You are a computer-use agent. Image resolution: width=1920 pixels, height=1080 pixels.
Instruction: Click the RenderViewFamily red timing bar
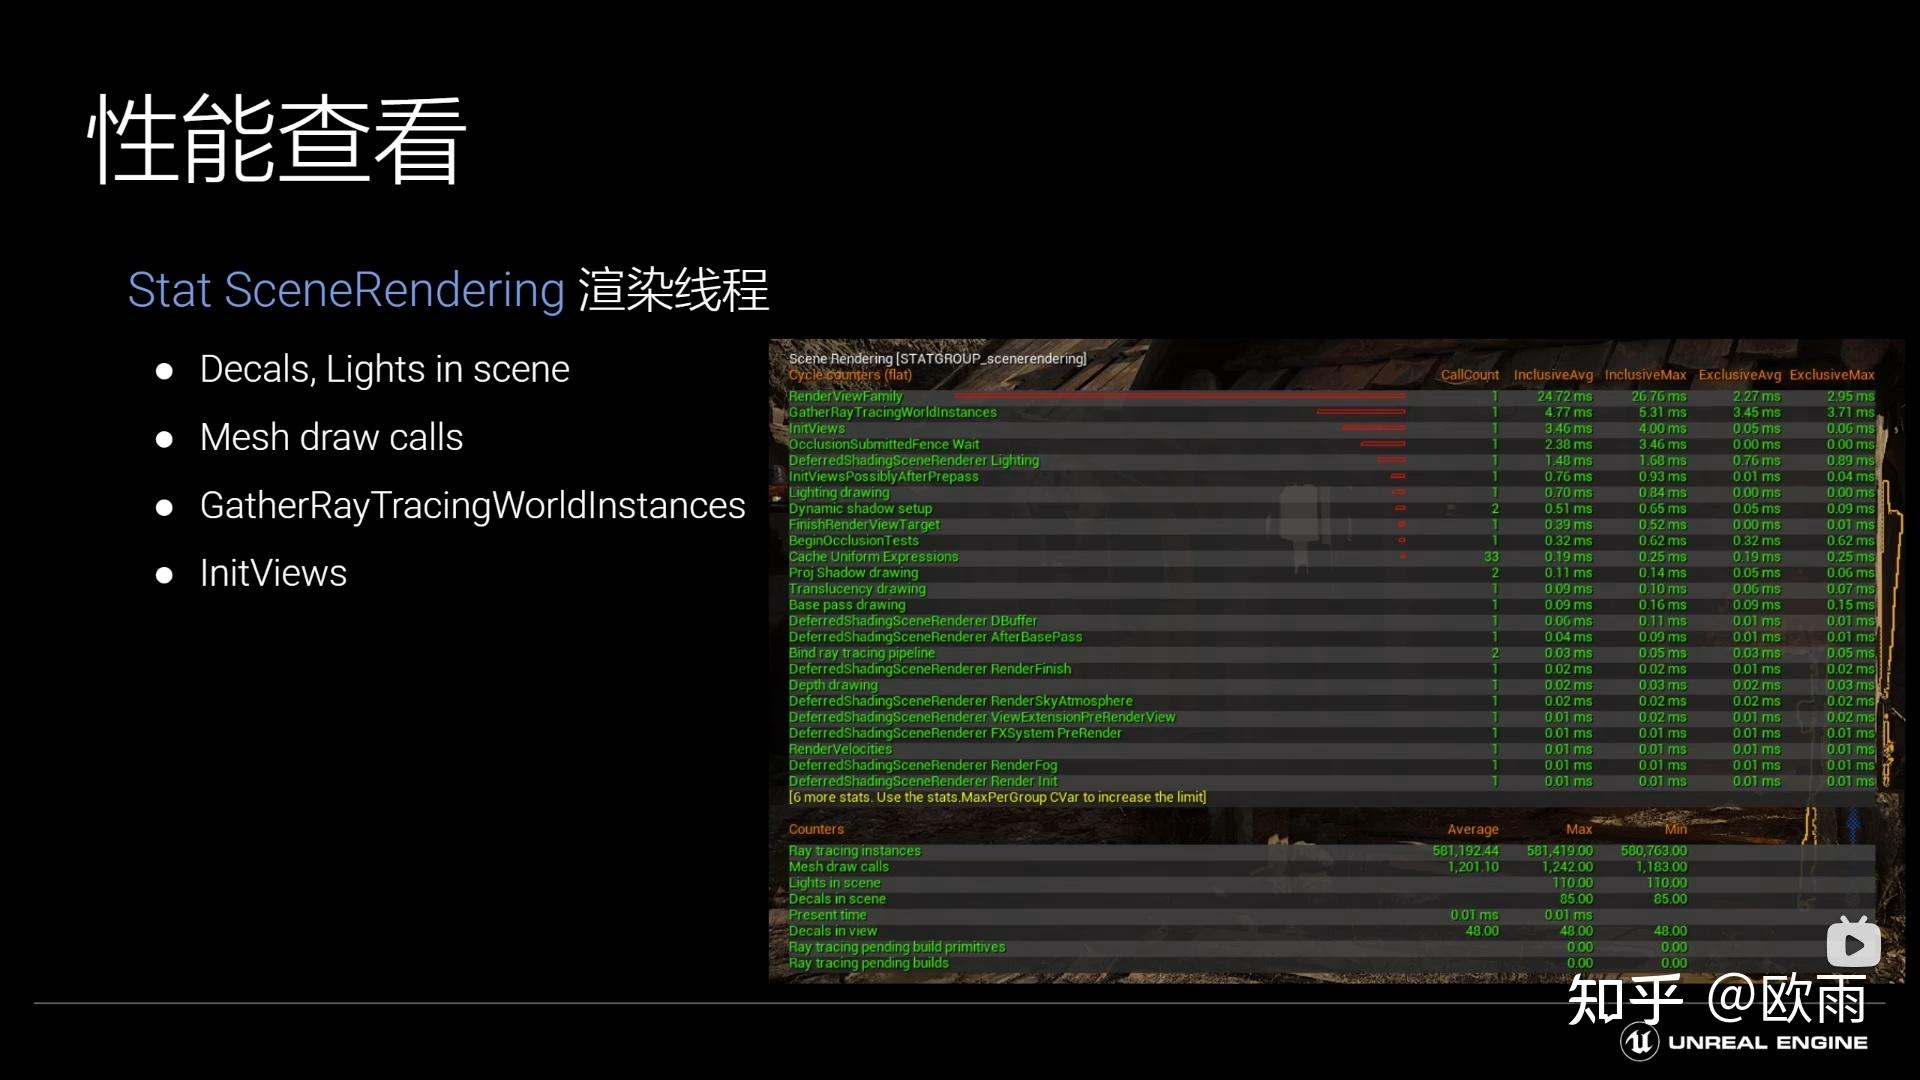point(1180,396)
